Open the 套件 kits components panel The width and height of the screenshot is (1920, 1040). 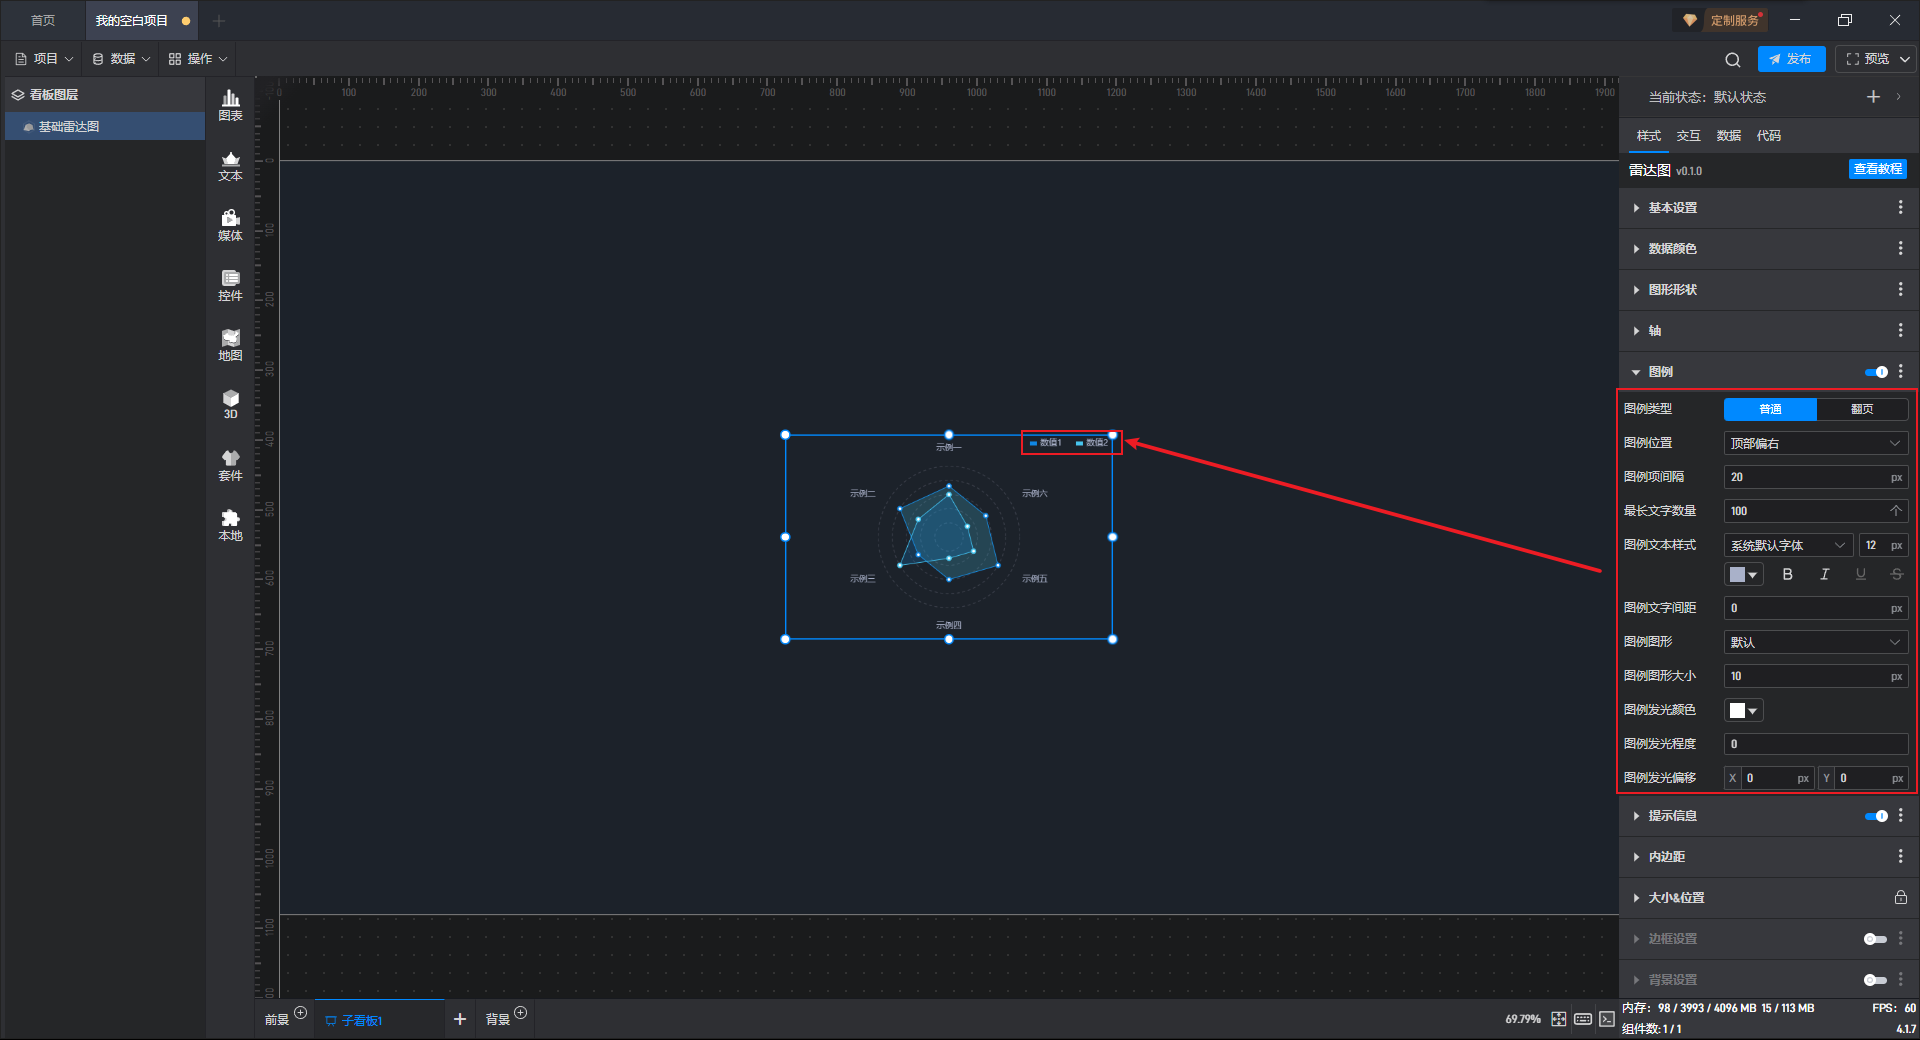[230, 465]
